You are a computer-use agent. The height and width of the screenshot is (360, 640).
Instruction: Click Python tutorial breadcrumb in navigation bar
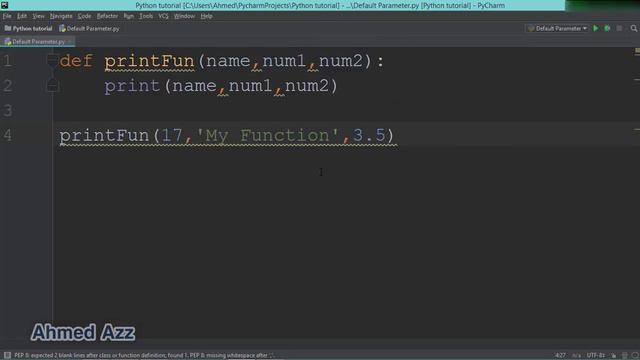29,28
